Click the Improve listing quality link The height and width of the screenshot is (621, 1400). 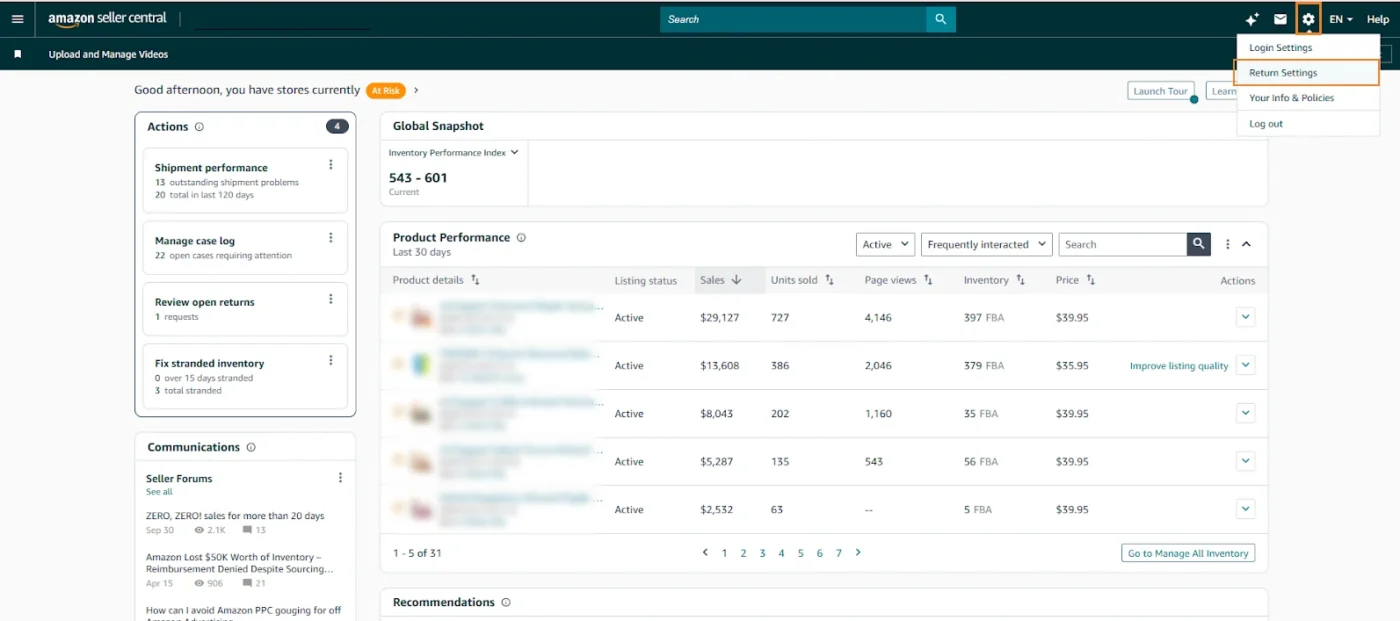(1178, 366)
